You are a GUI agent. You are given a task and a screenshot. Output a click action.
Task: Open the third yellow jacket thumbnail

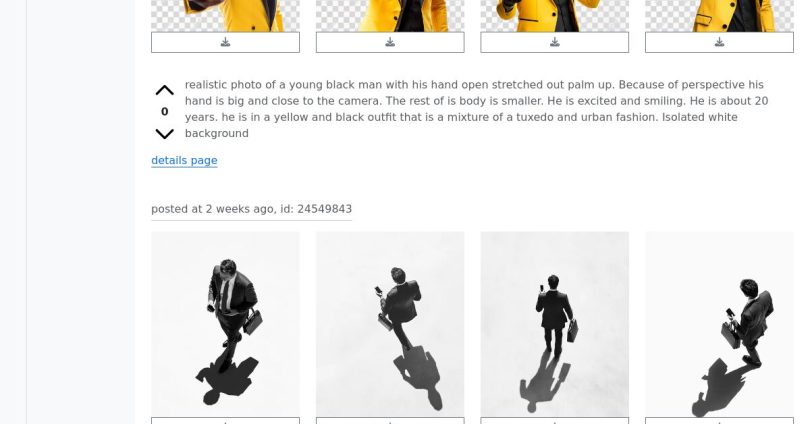tap(555, 15)
